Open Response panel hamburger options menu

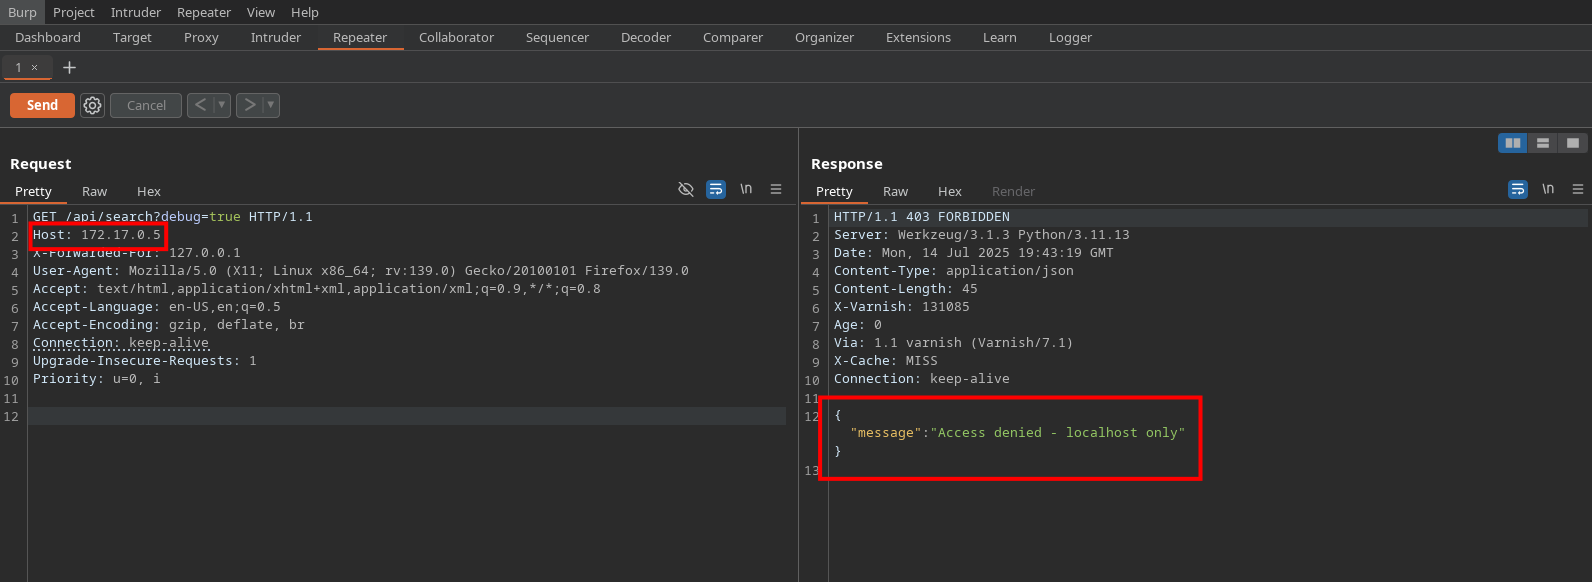pyautogui.click(x=1578, y=189)
